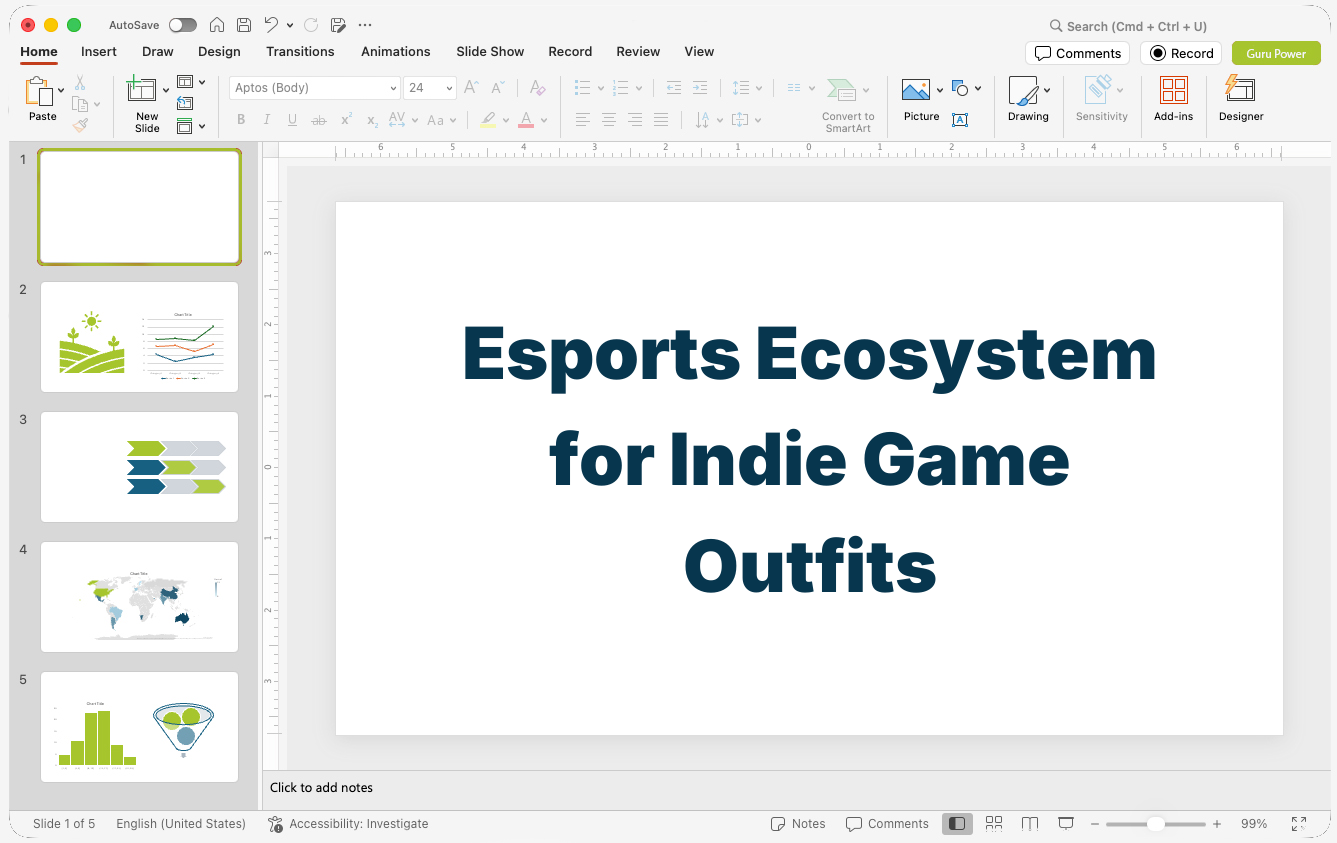Click the Paste clipboard icon
Image resolution: width=1337 pixels, height=843 pixels.
point(39,92)
